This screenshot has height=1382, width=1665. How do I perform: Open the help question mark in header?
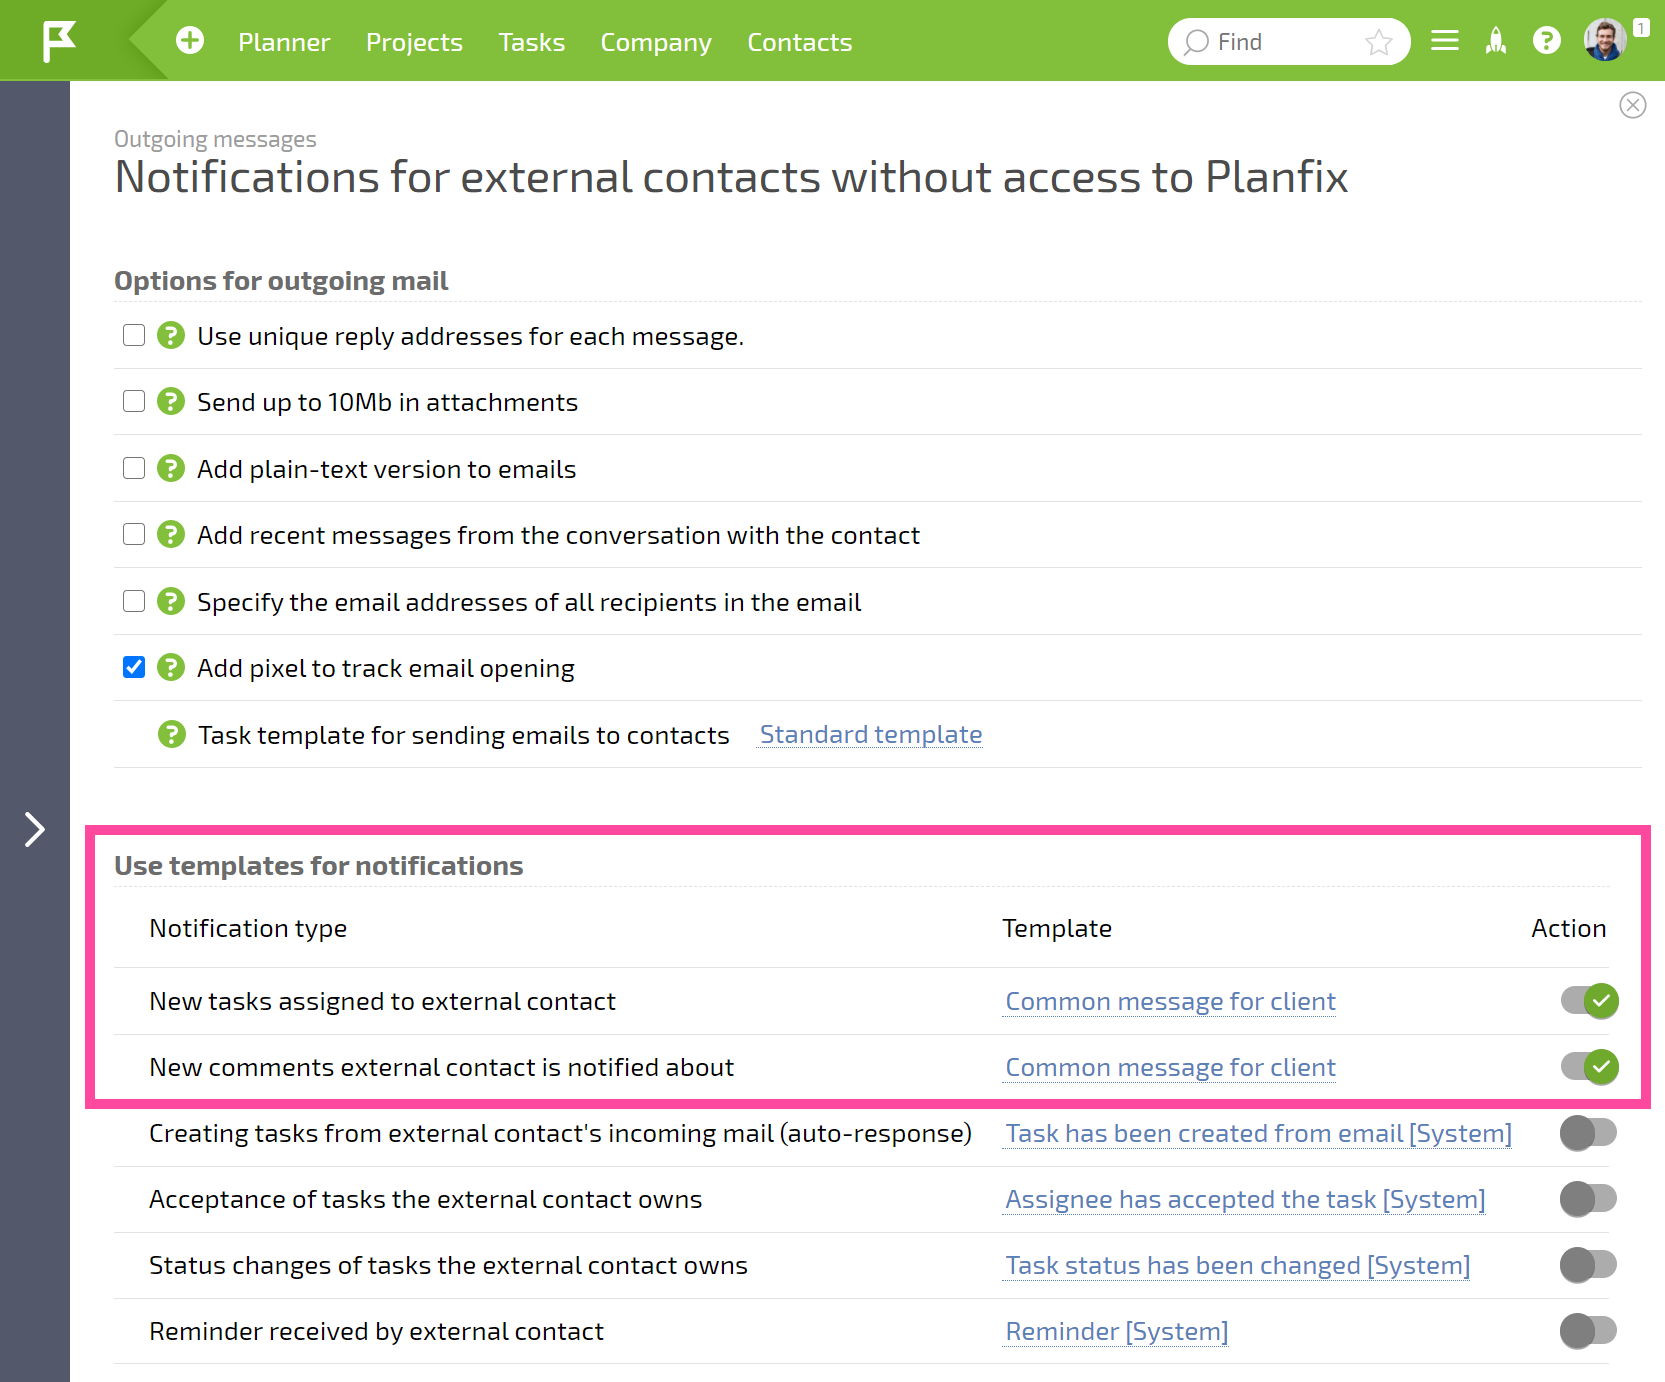pos(1547,41)
